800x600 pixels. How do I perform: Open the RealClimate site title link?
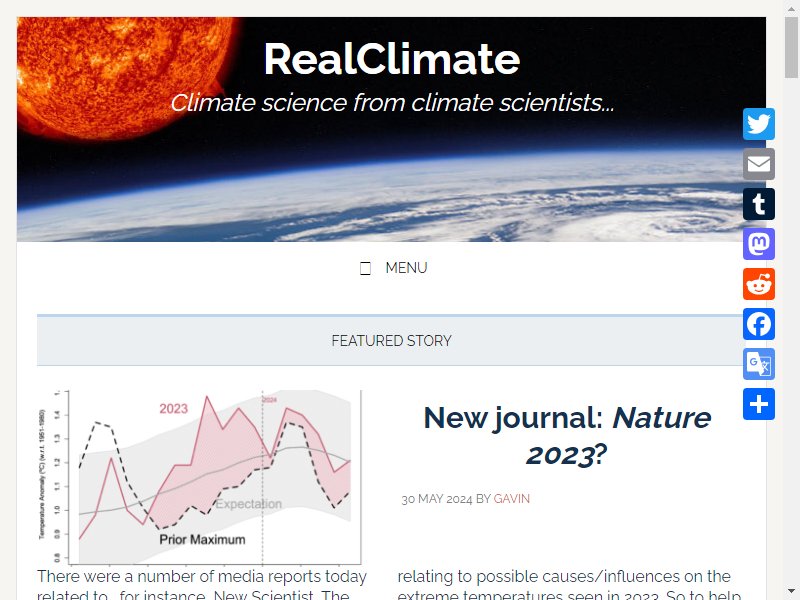tap(392, 59)
